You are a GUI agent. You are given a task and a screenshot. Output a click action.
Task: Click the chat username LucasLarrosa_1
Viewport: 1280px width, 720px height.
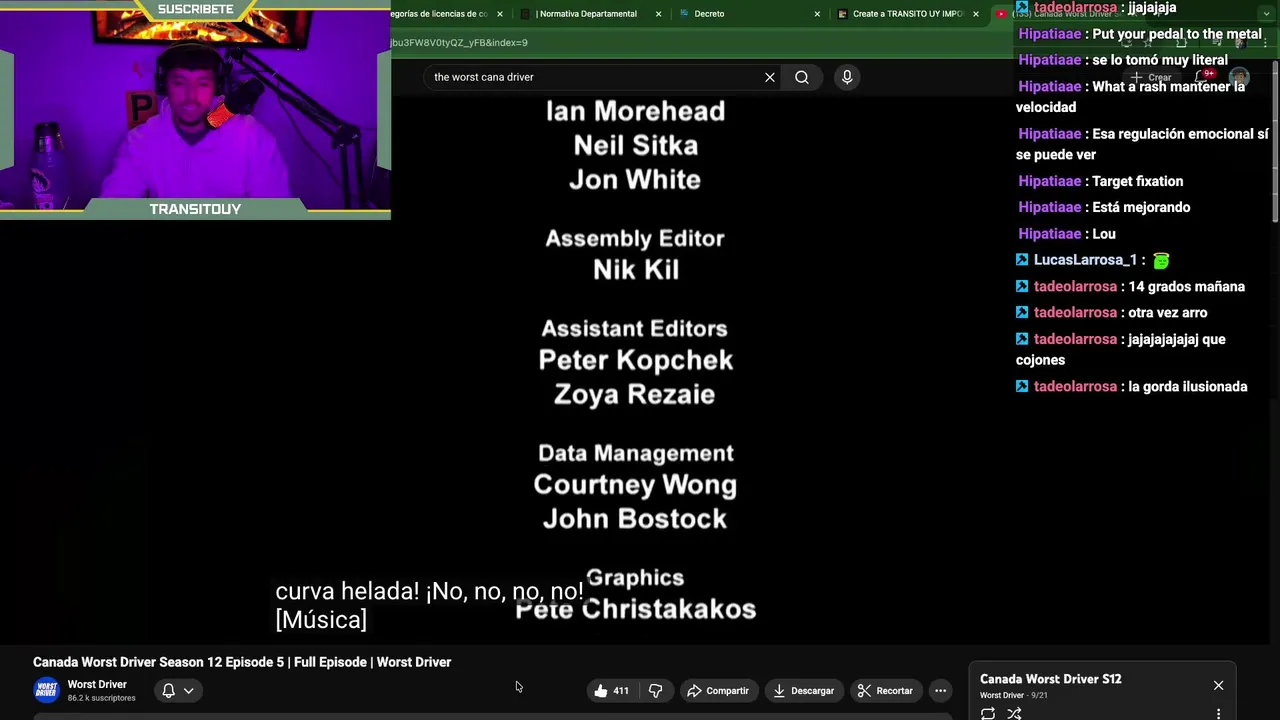(x=1085, y=260)
